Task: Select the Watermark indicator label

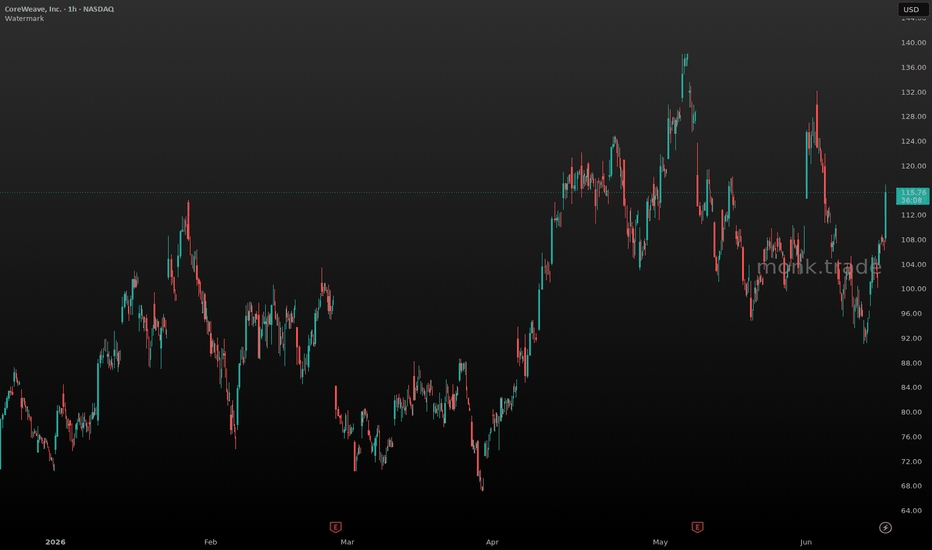Action: click(x=24, y=18)
